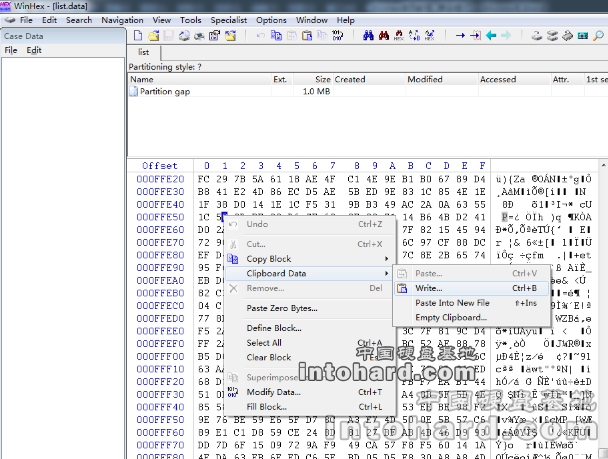Open the Window menu
The height and width of the screenshot is (459, 608).
coord(312,20)
